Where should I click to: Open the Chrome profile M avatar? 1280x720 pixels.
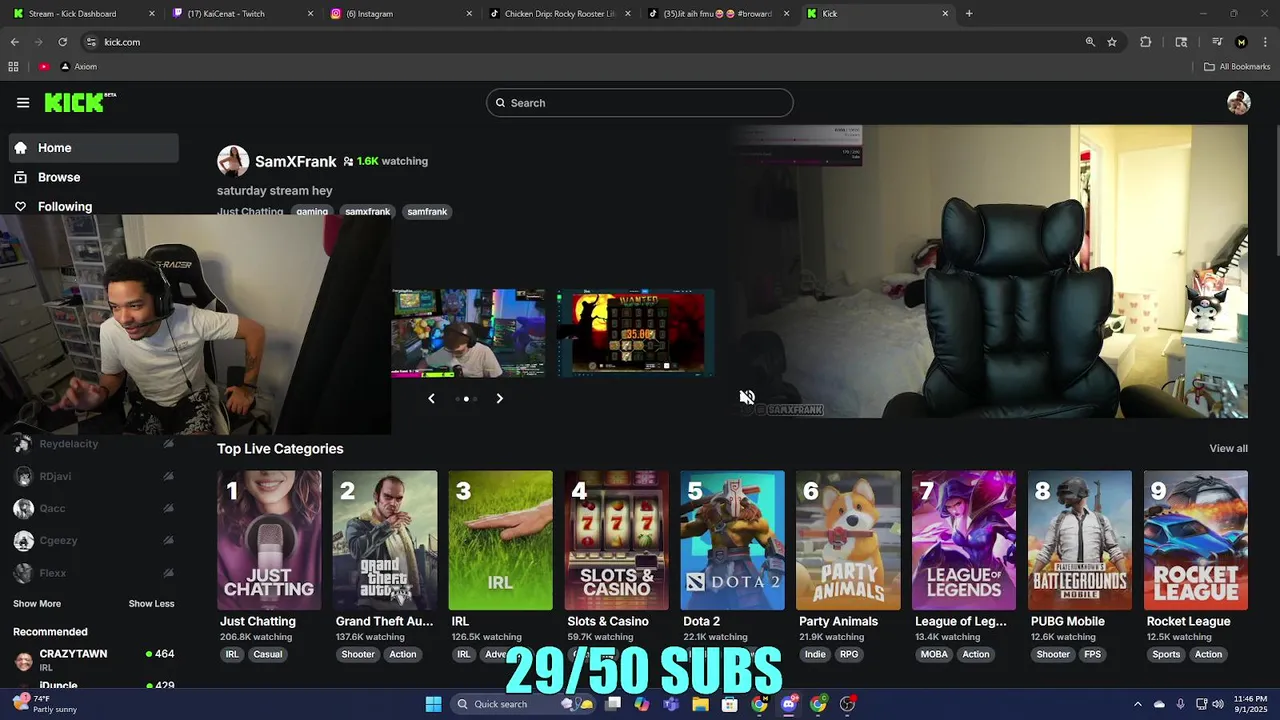pos(1241,42)
